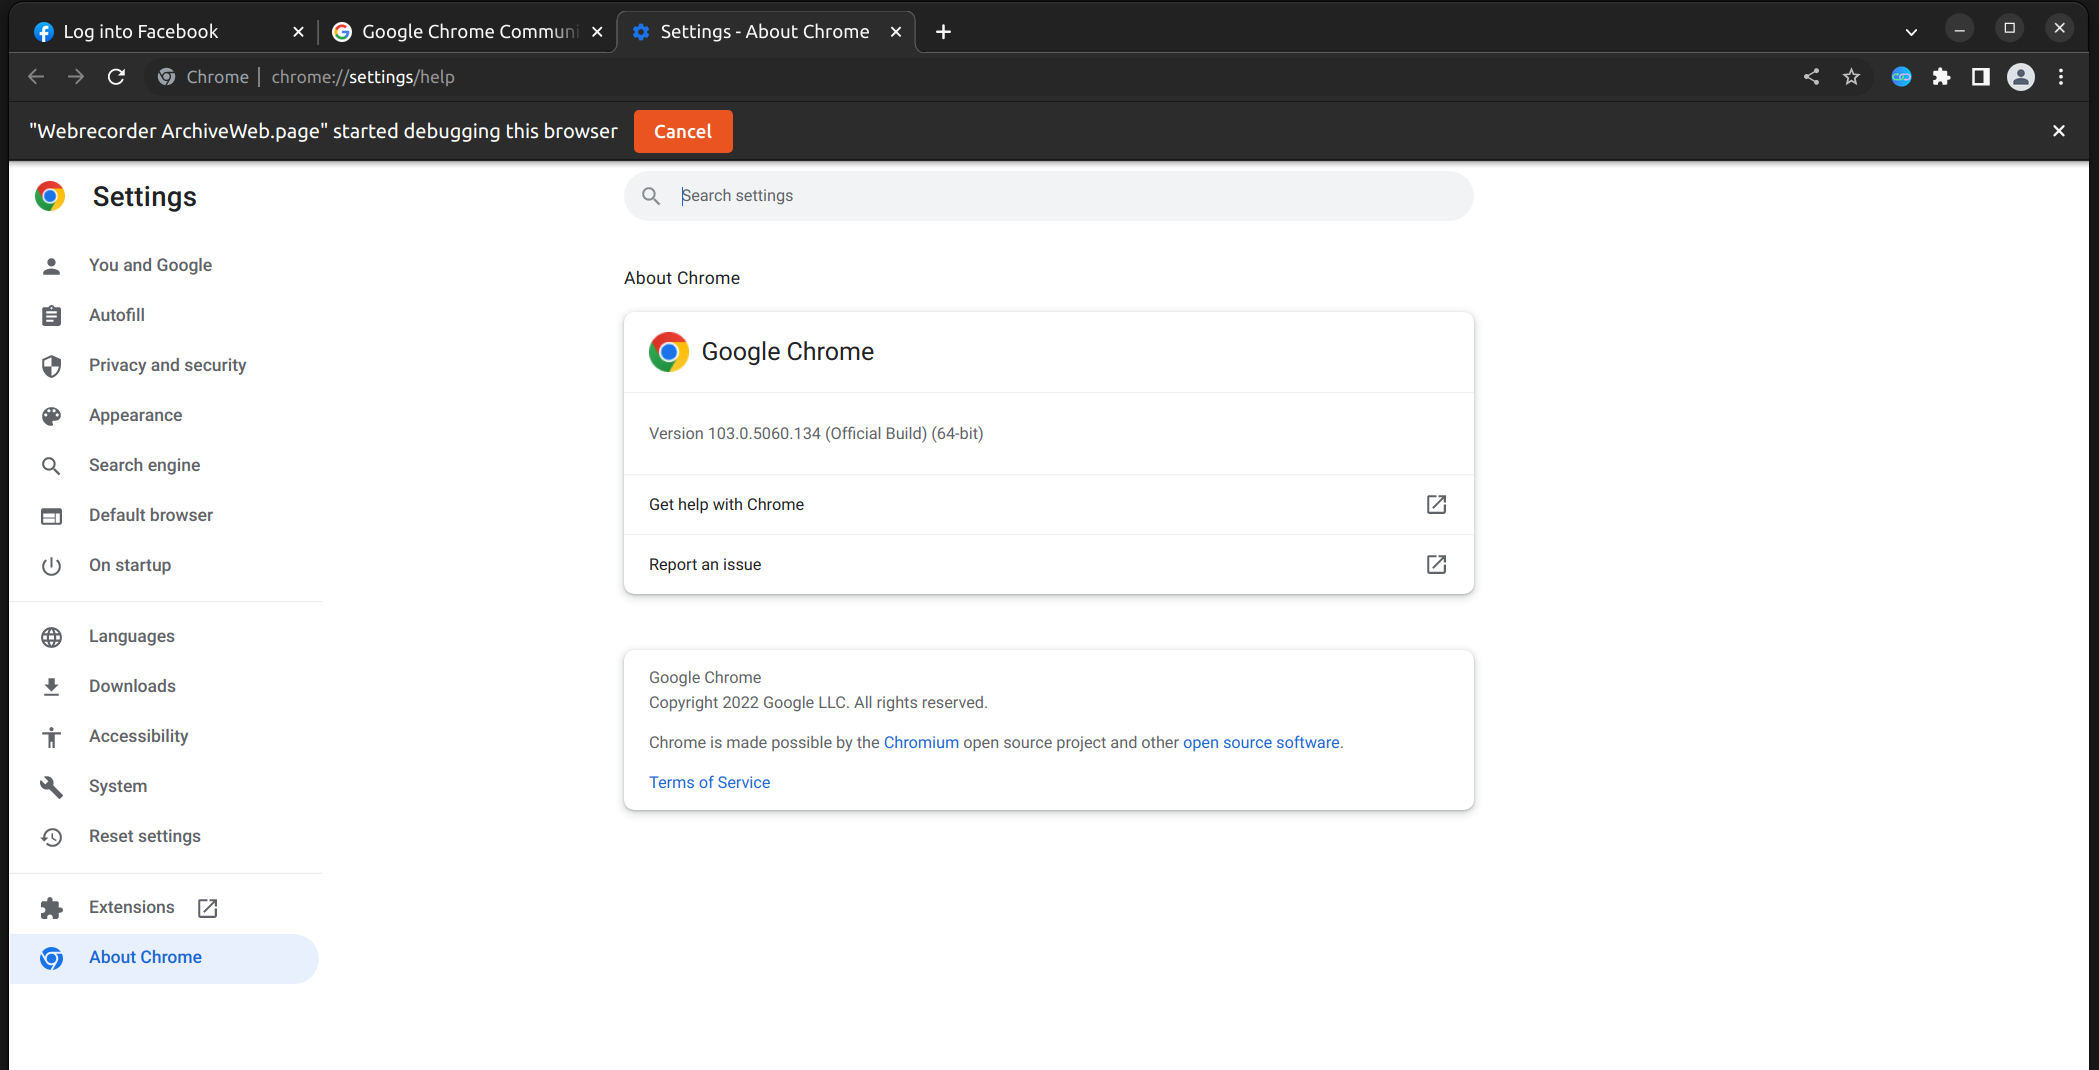Click the globe icon beside Languages
Viewport: 2099px width, 1070px height.
[x=51, y=637]
